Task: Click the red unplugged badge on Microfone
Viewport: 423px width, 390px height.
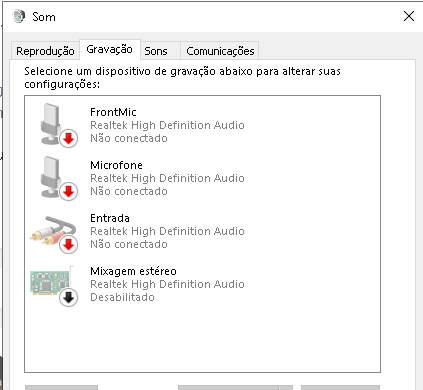Action: coord(69,192)
